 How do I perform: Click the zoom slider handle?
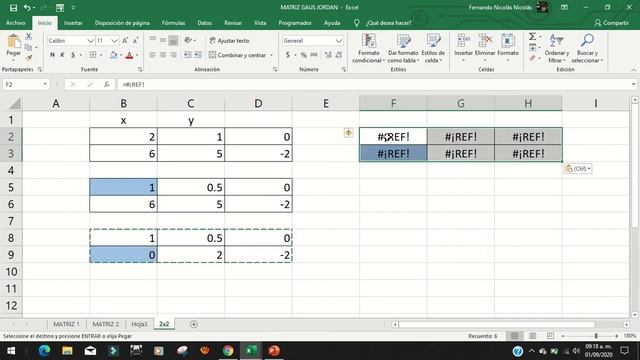(x=596, y=336)
